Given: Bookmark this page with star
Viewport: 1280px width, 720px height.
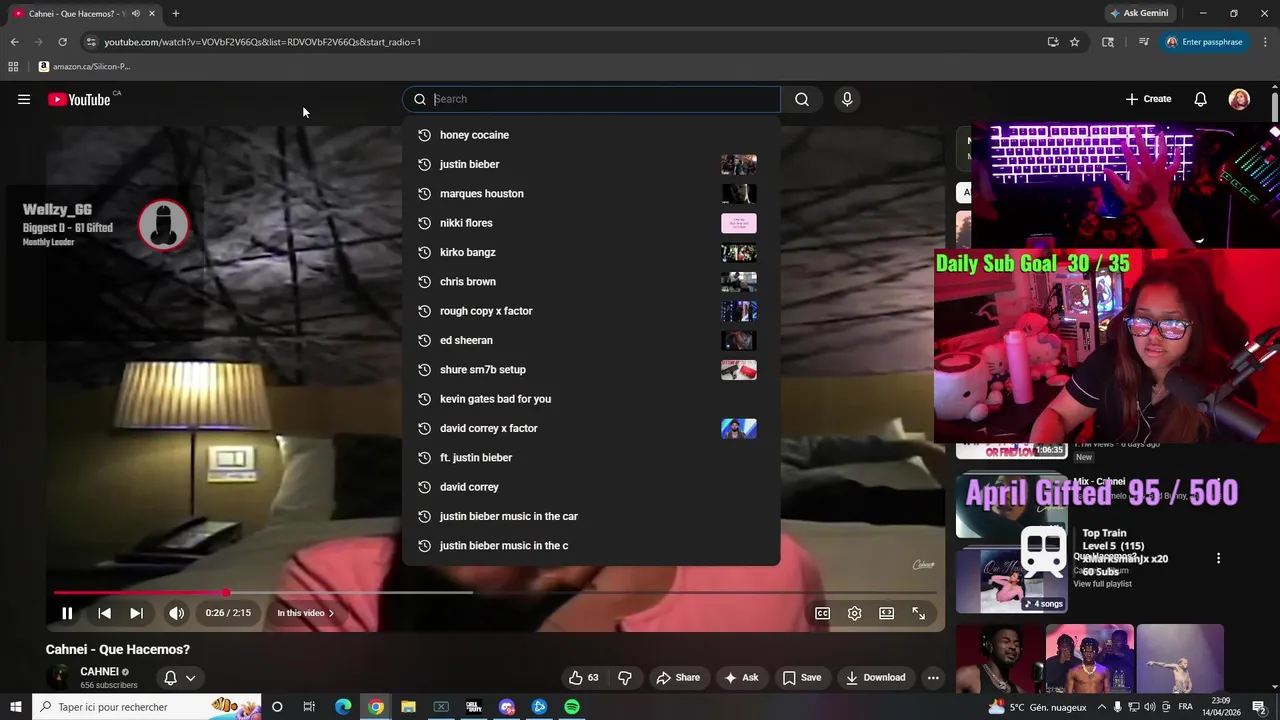Looking at the screenshot, I should (1075, 42).
